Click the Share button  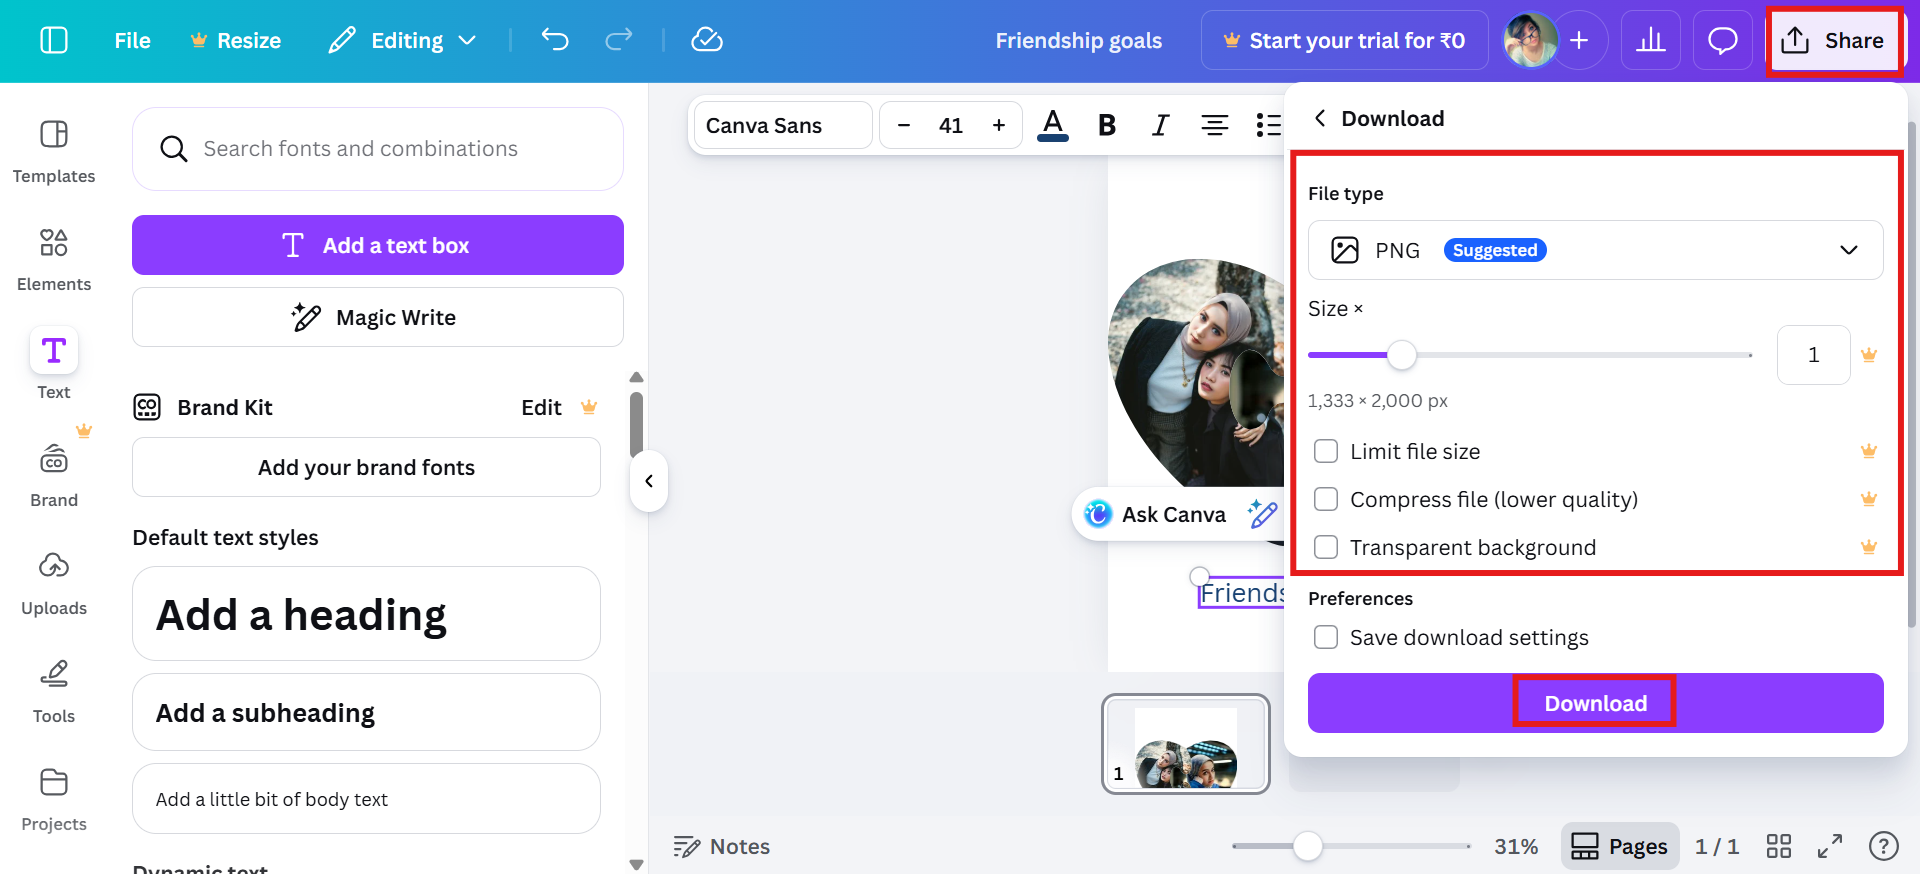pos(1833,40)
